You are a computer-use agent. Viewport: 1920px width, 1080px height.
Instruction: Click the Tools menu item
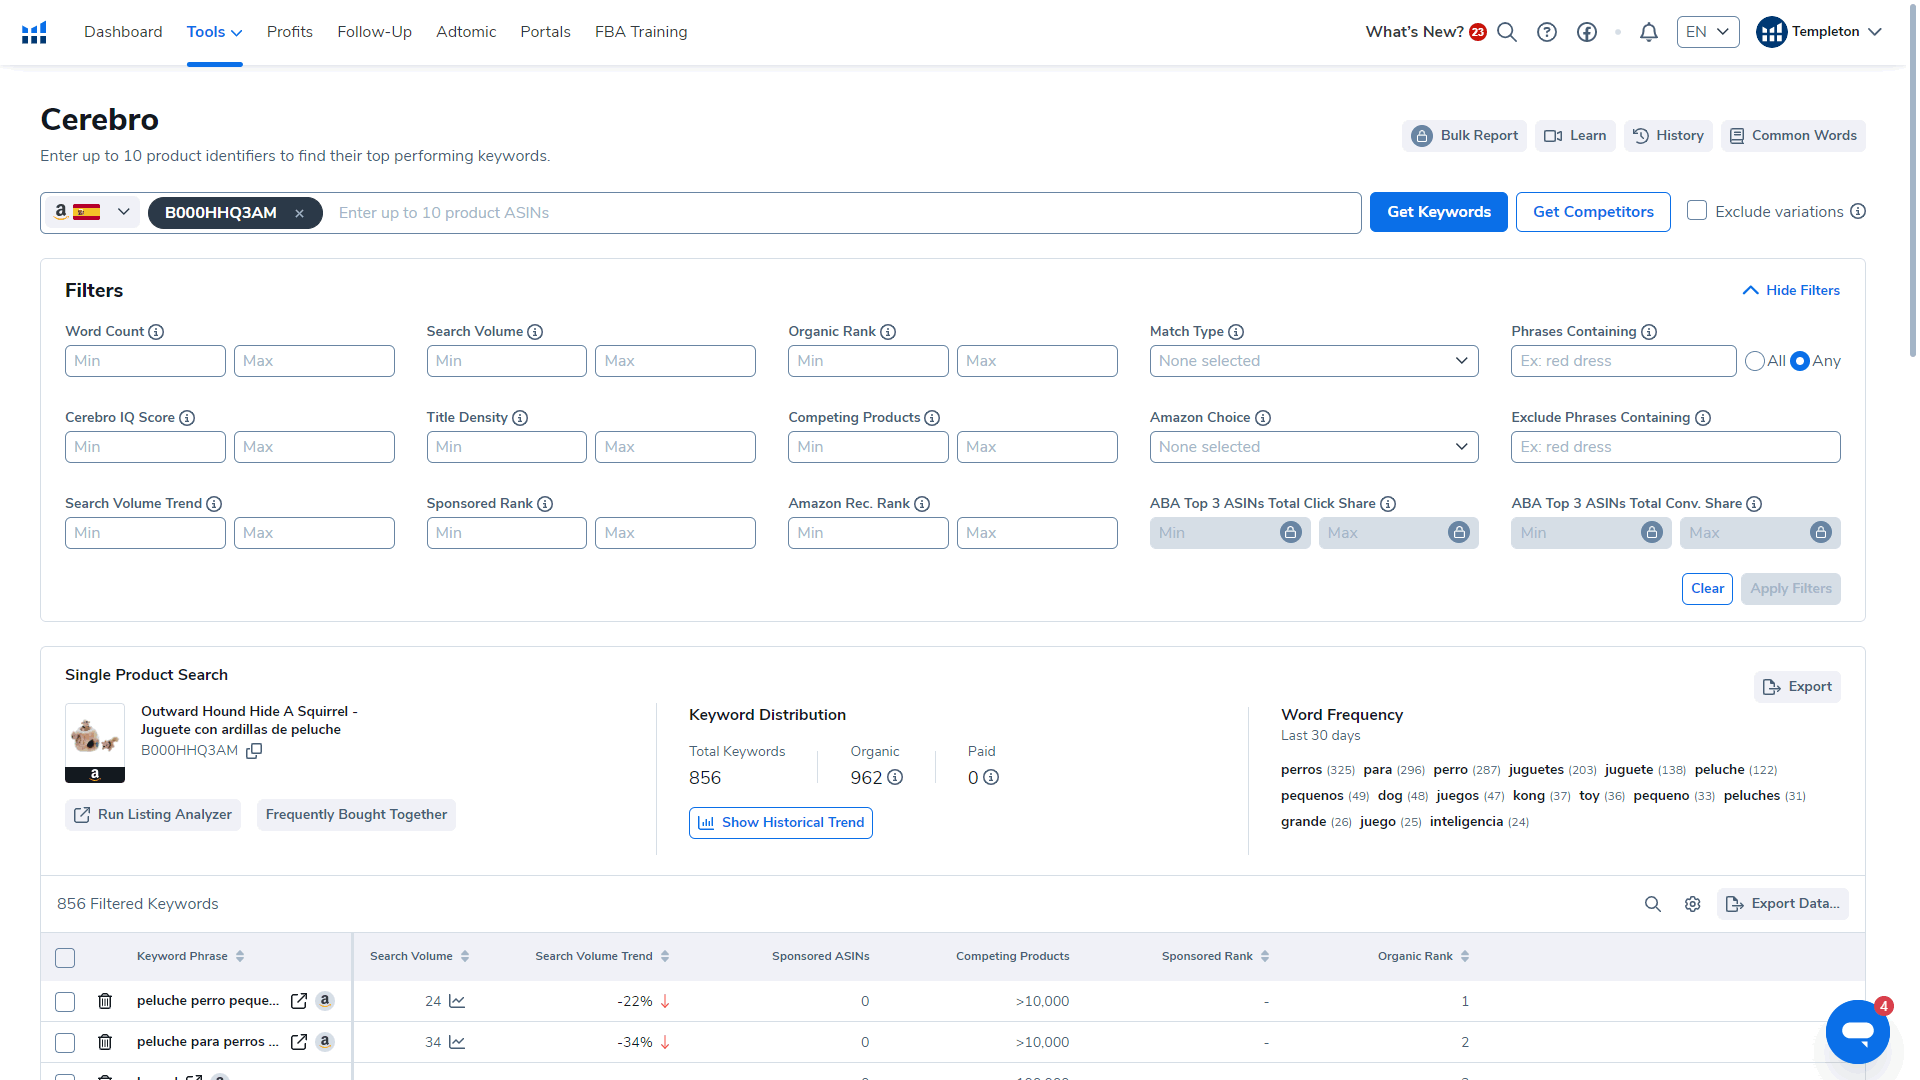pyautogui.click(x=214, y=32)
